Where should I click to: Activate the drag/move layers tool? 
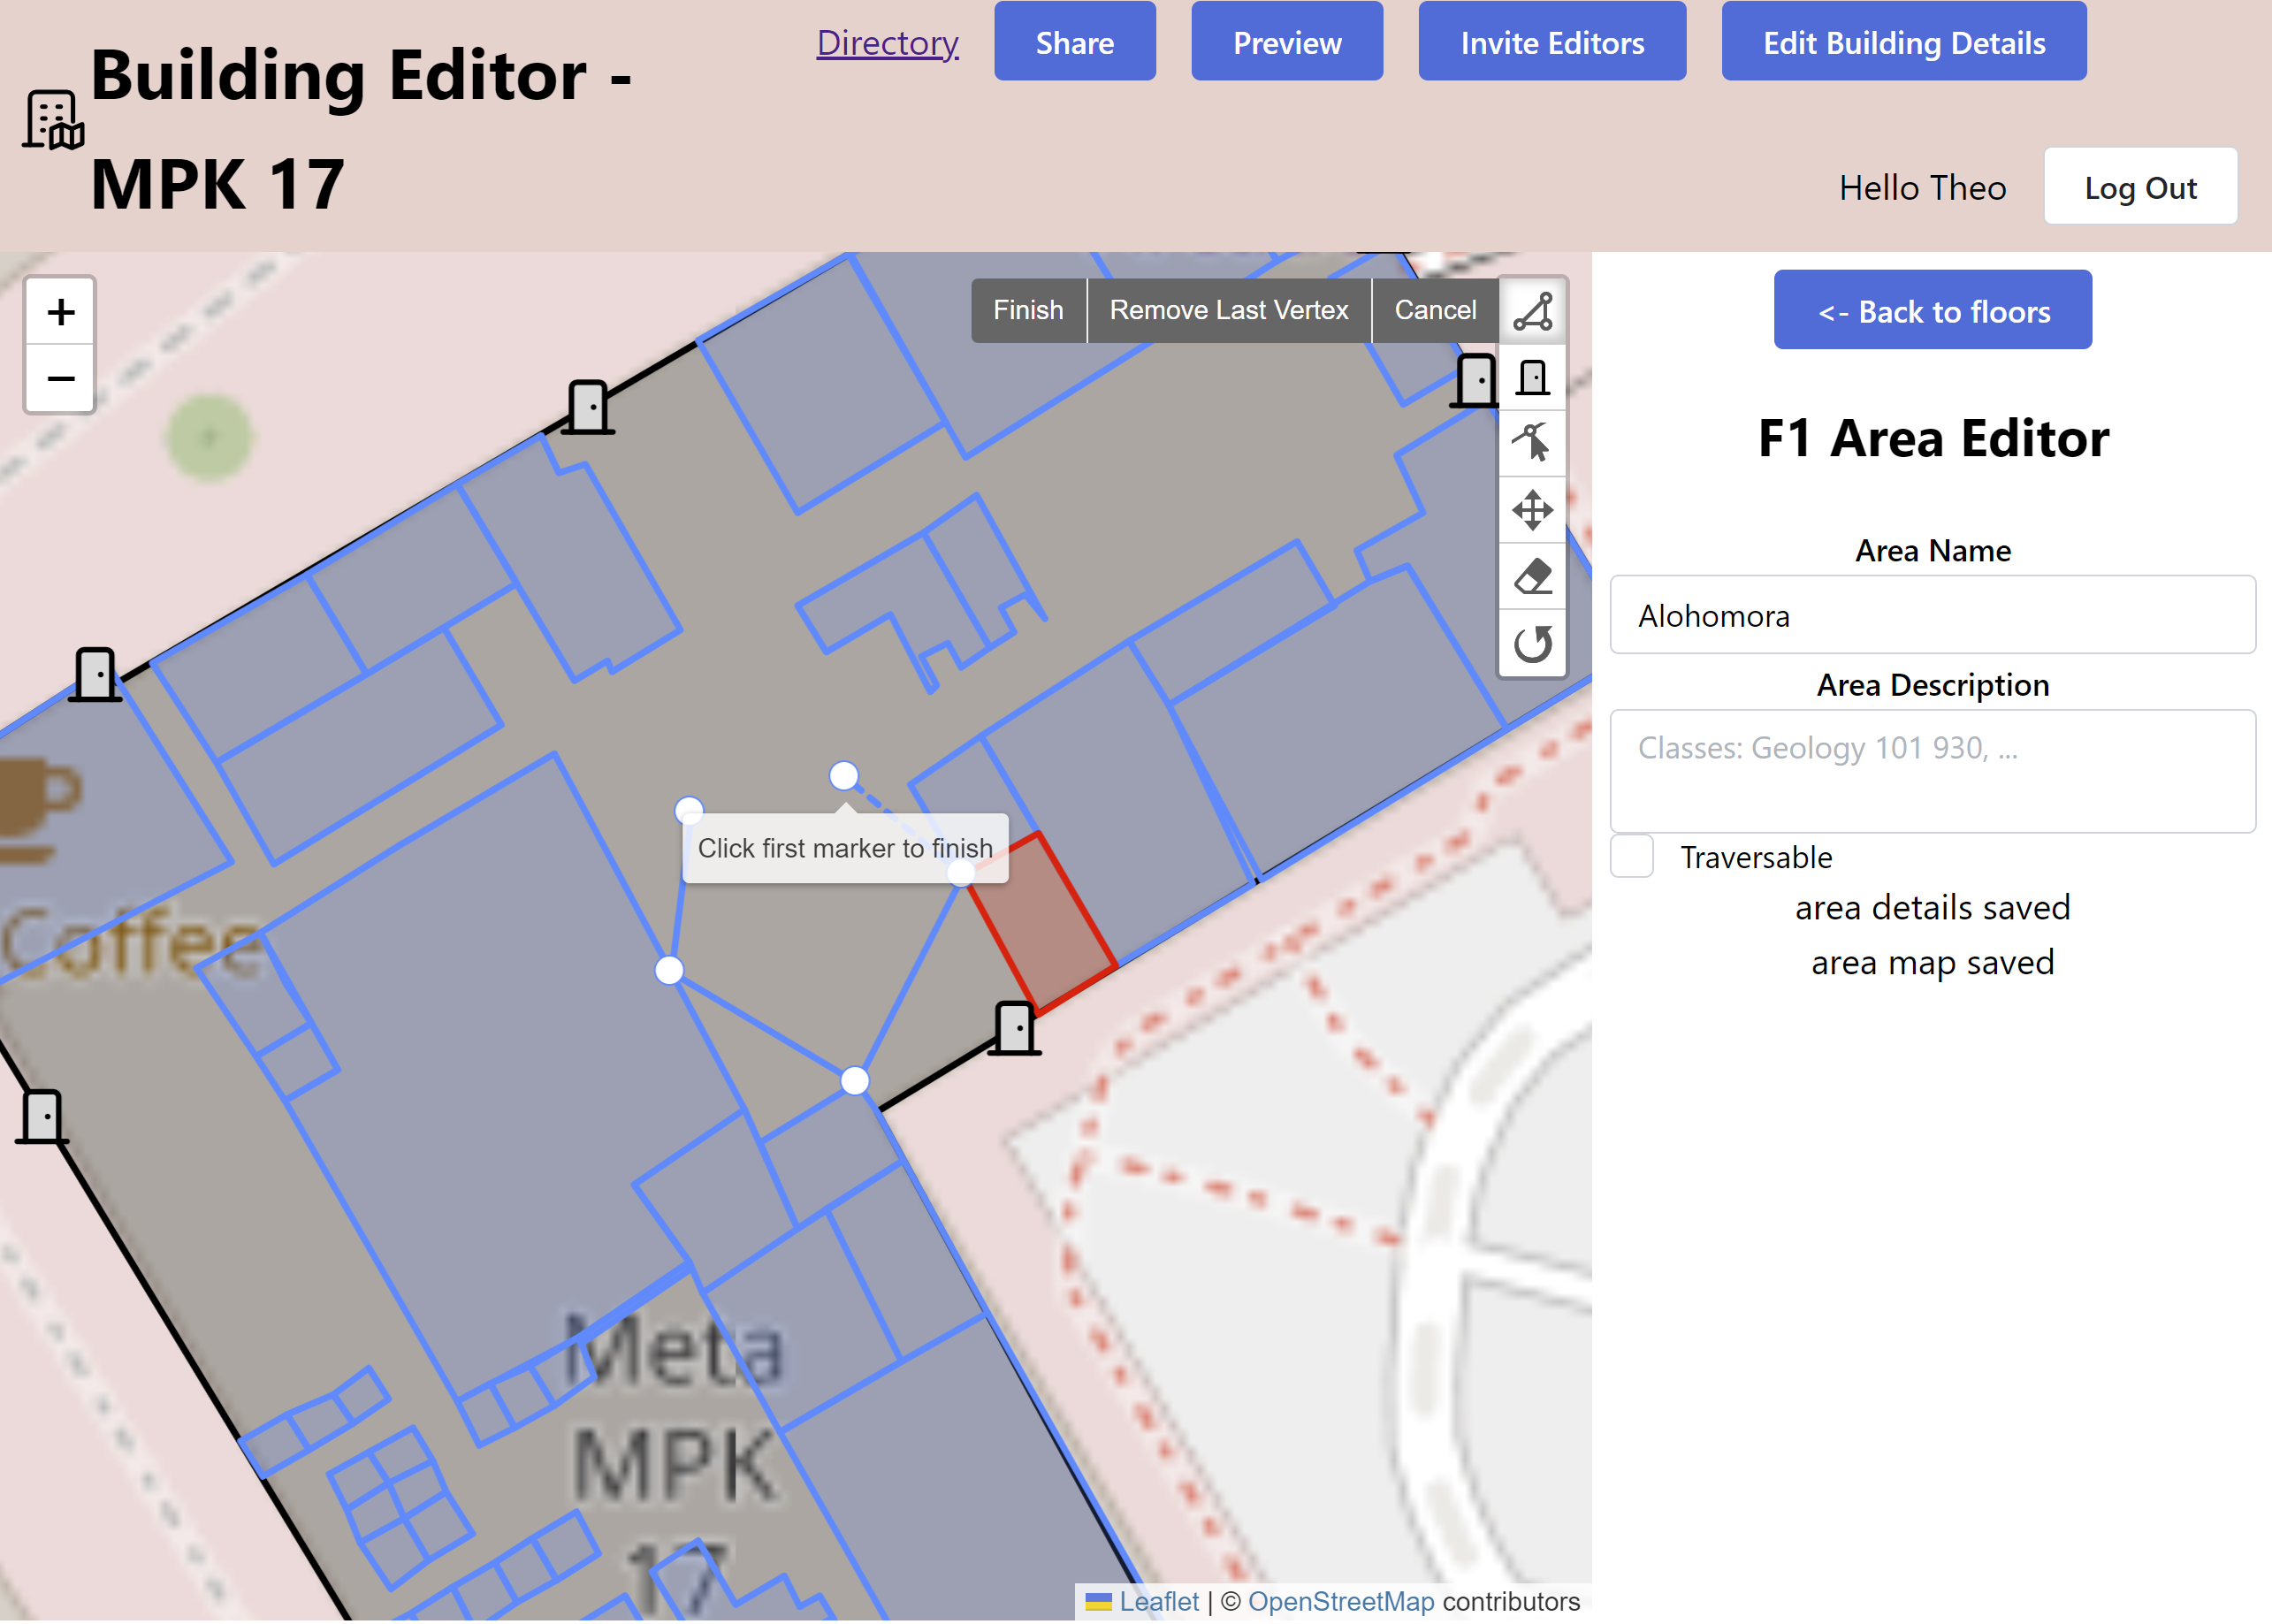pyautogui.click(x=1532, y=510)
